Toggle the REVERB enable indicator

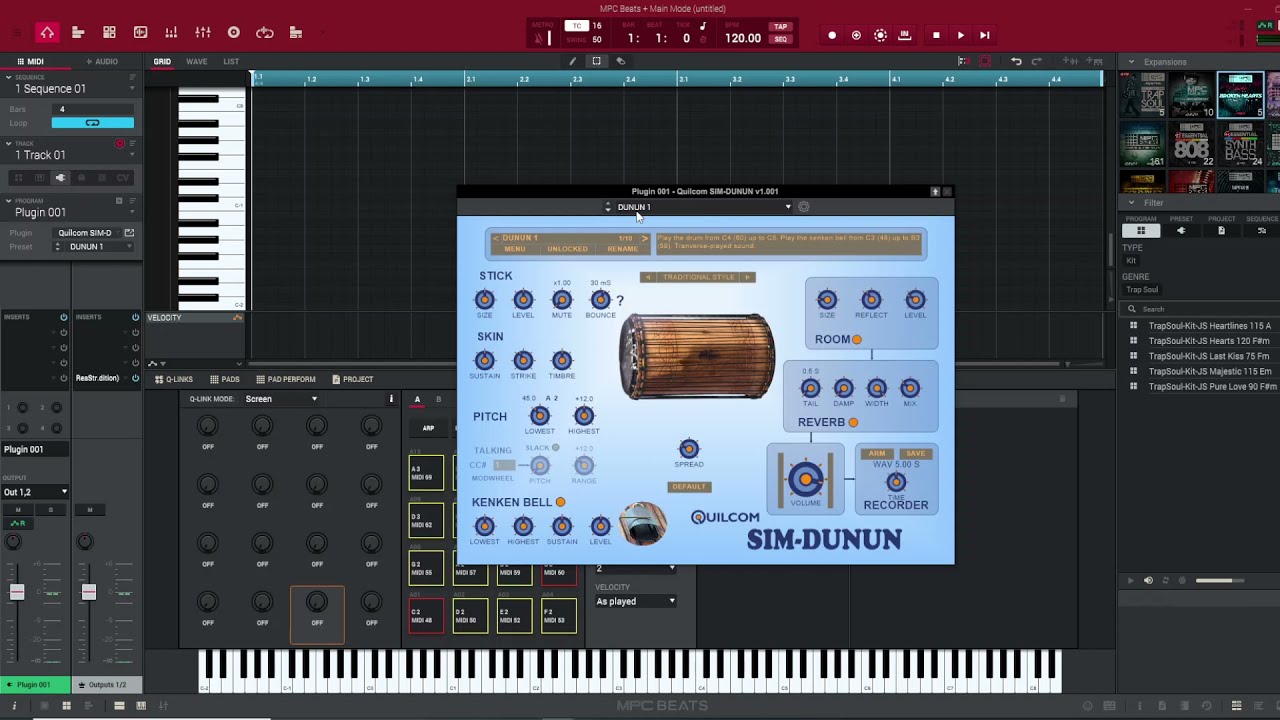(x=853, y=422)
